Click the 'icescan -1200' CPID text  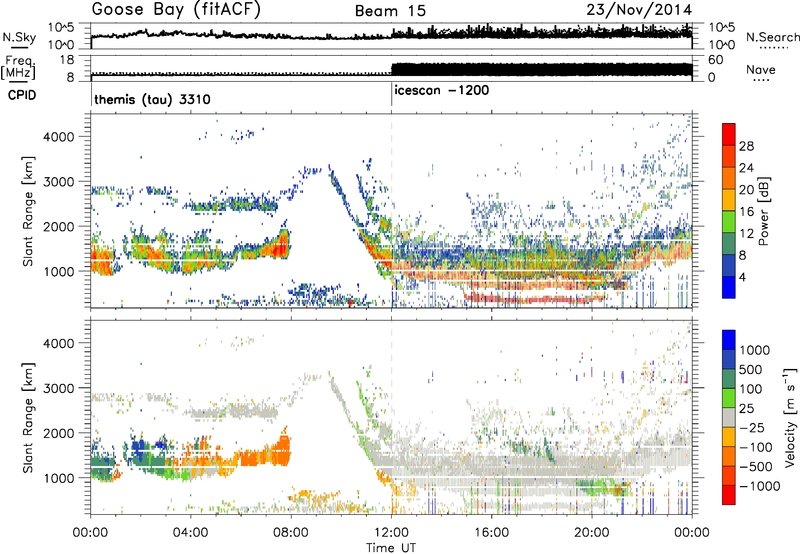[x=442, y=91]
